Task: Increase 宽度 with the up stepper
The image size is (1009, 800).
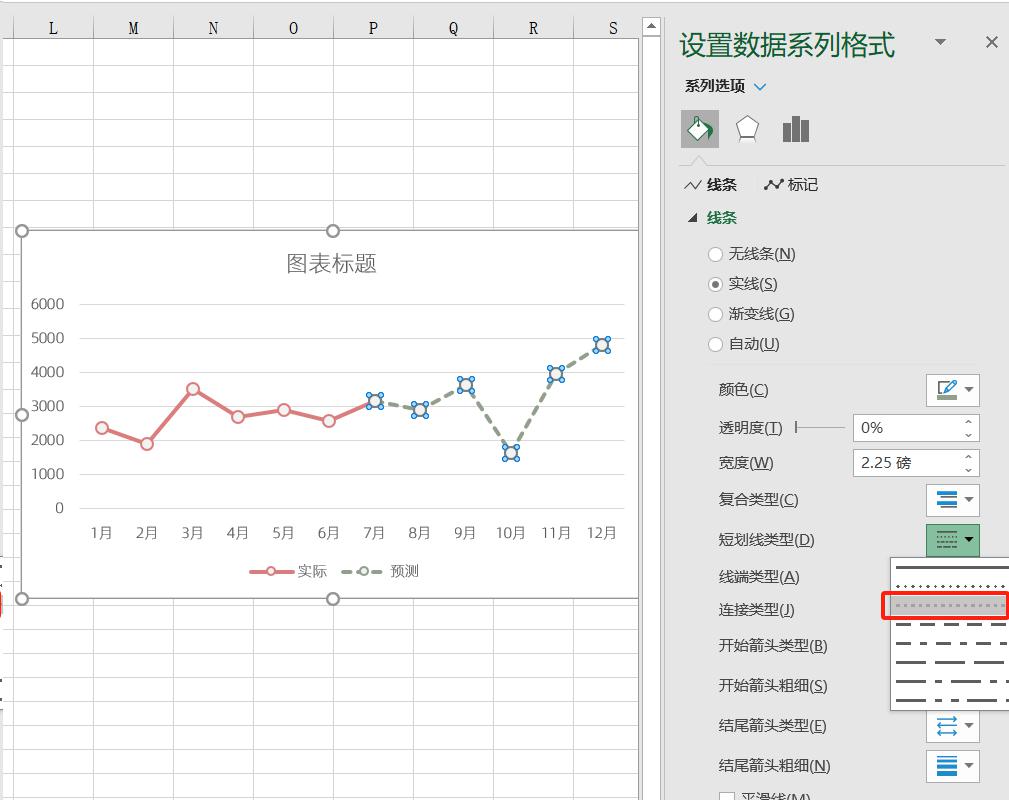Action: coord(968,456)
